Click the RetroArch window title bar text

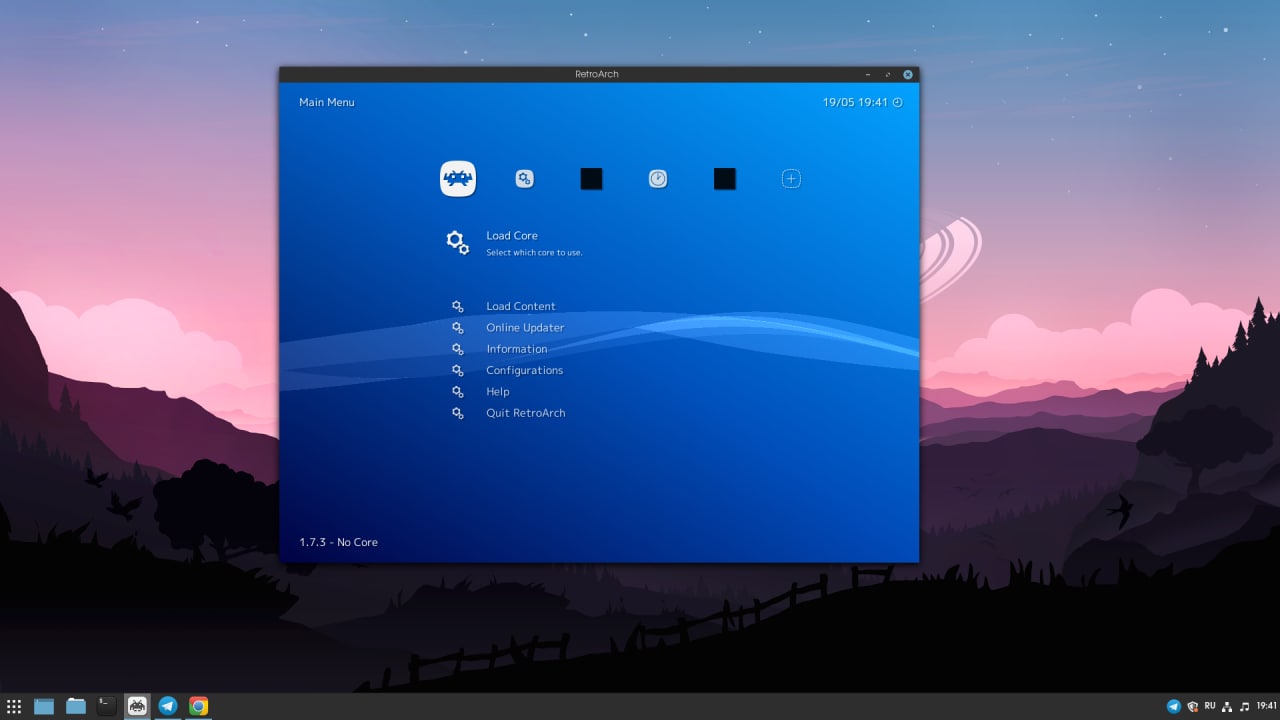coord(597,74)
